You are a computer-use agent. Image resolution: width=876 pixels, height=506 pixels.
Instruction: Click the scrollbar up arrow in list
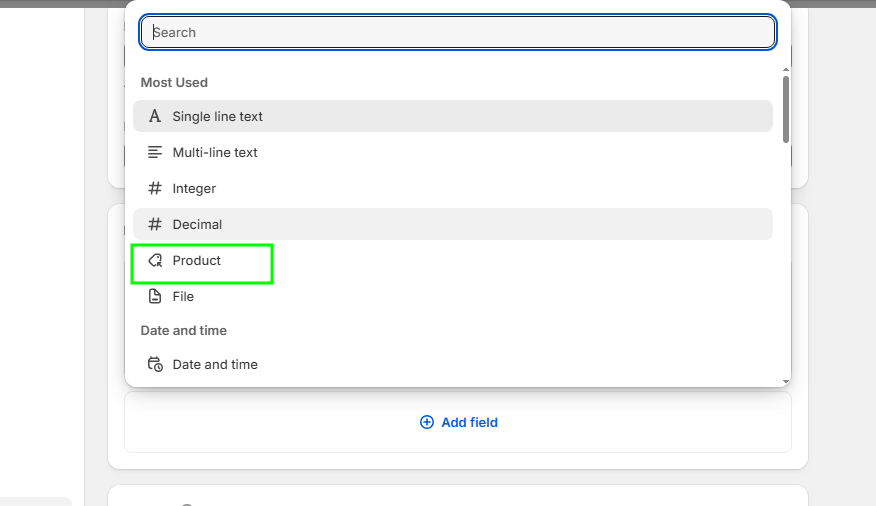[x=786, y=68]
